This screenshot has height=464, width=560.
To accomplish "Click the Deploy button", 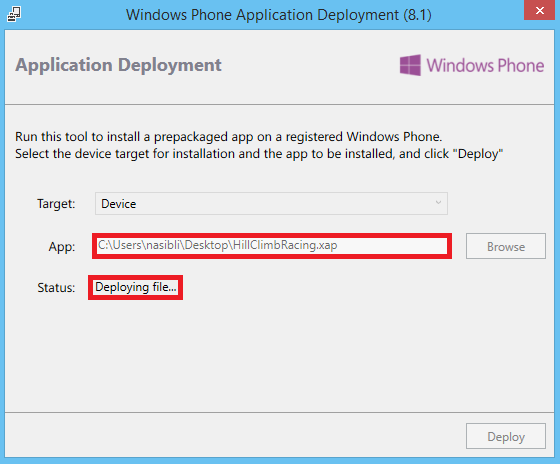I will tap(506, 436).
